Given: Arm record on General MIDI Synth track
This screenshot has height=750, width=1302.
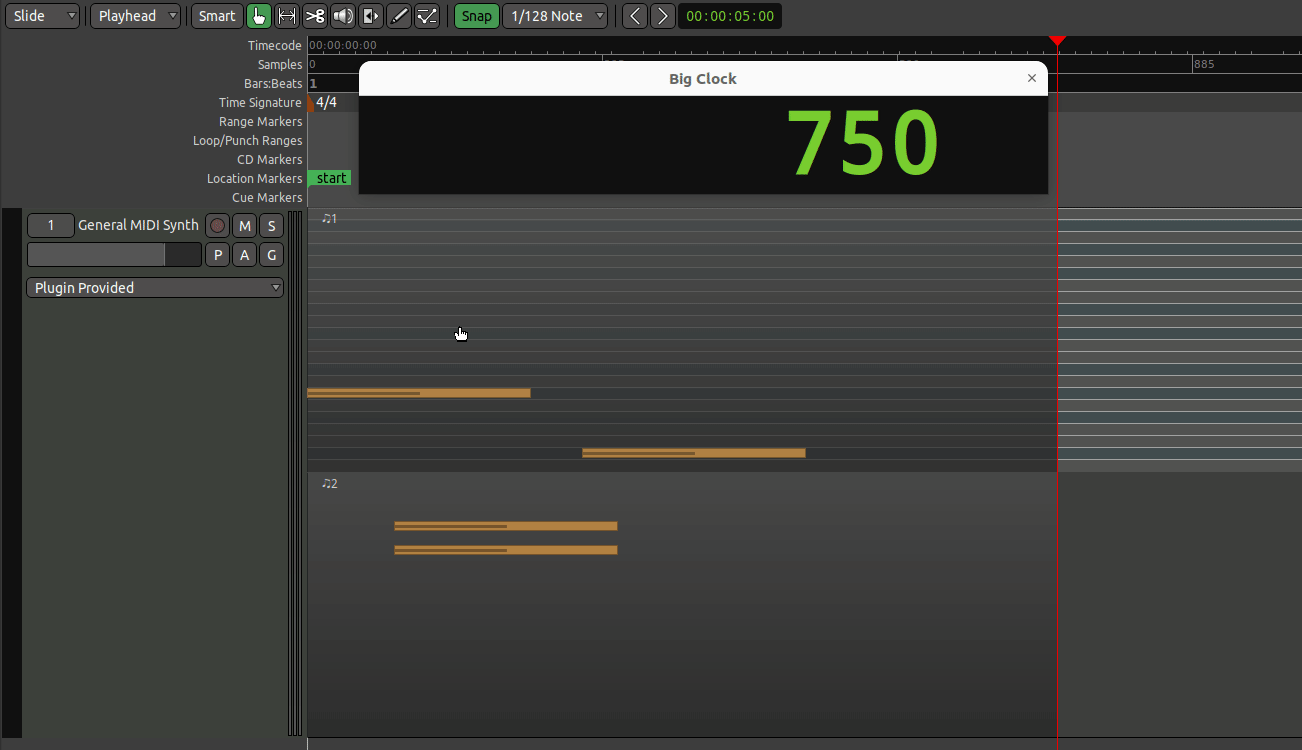Looking at the screenshot, I should tap(218, 226).
